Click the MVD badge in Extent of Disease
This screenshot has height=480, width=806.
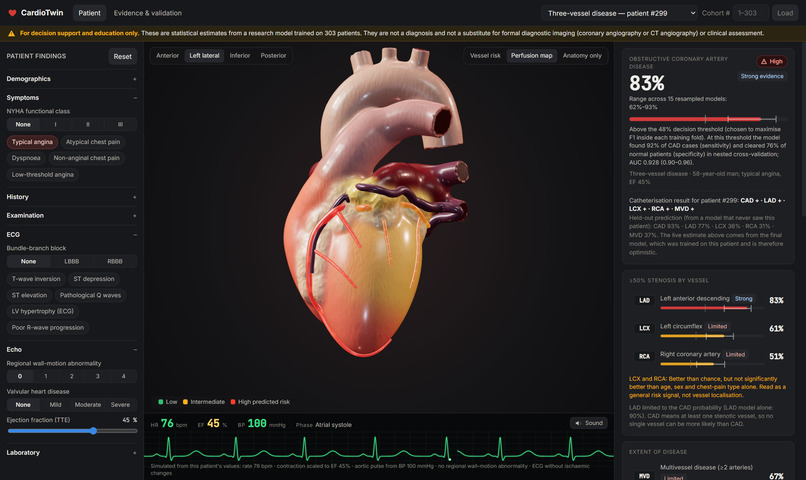pyautogui.click(x=644, y=476)
